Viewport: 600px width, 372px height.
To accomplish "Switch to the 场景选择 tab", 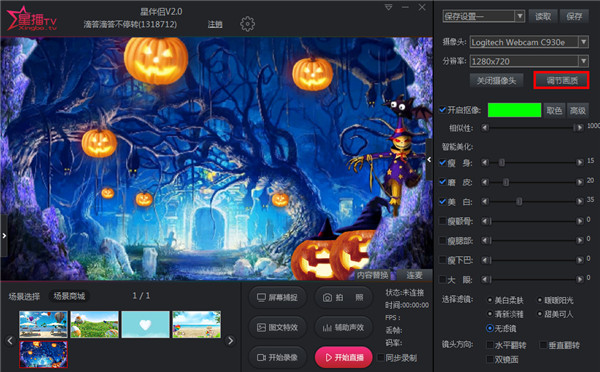I will (x=24, y=296).
